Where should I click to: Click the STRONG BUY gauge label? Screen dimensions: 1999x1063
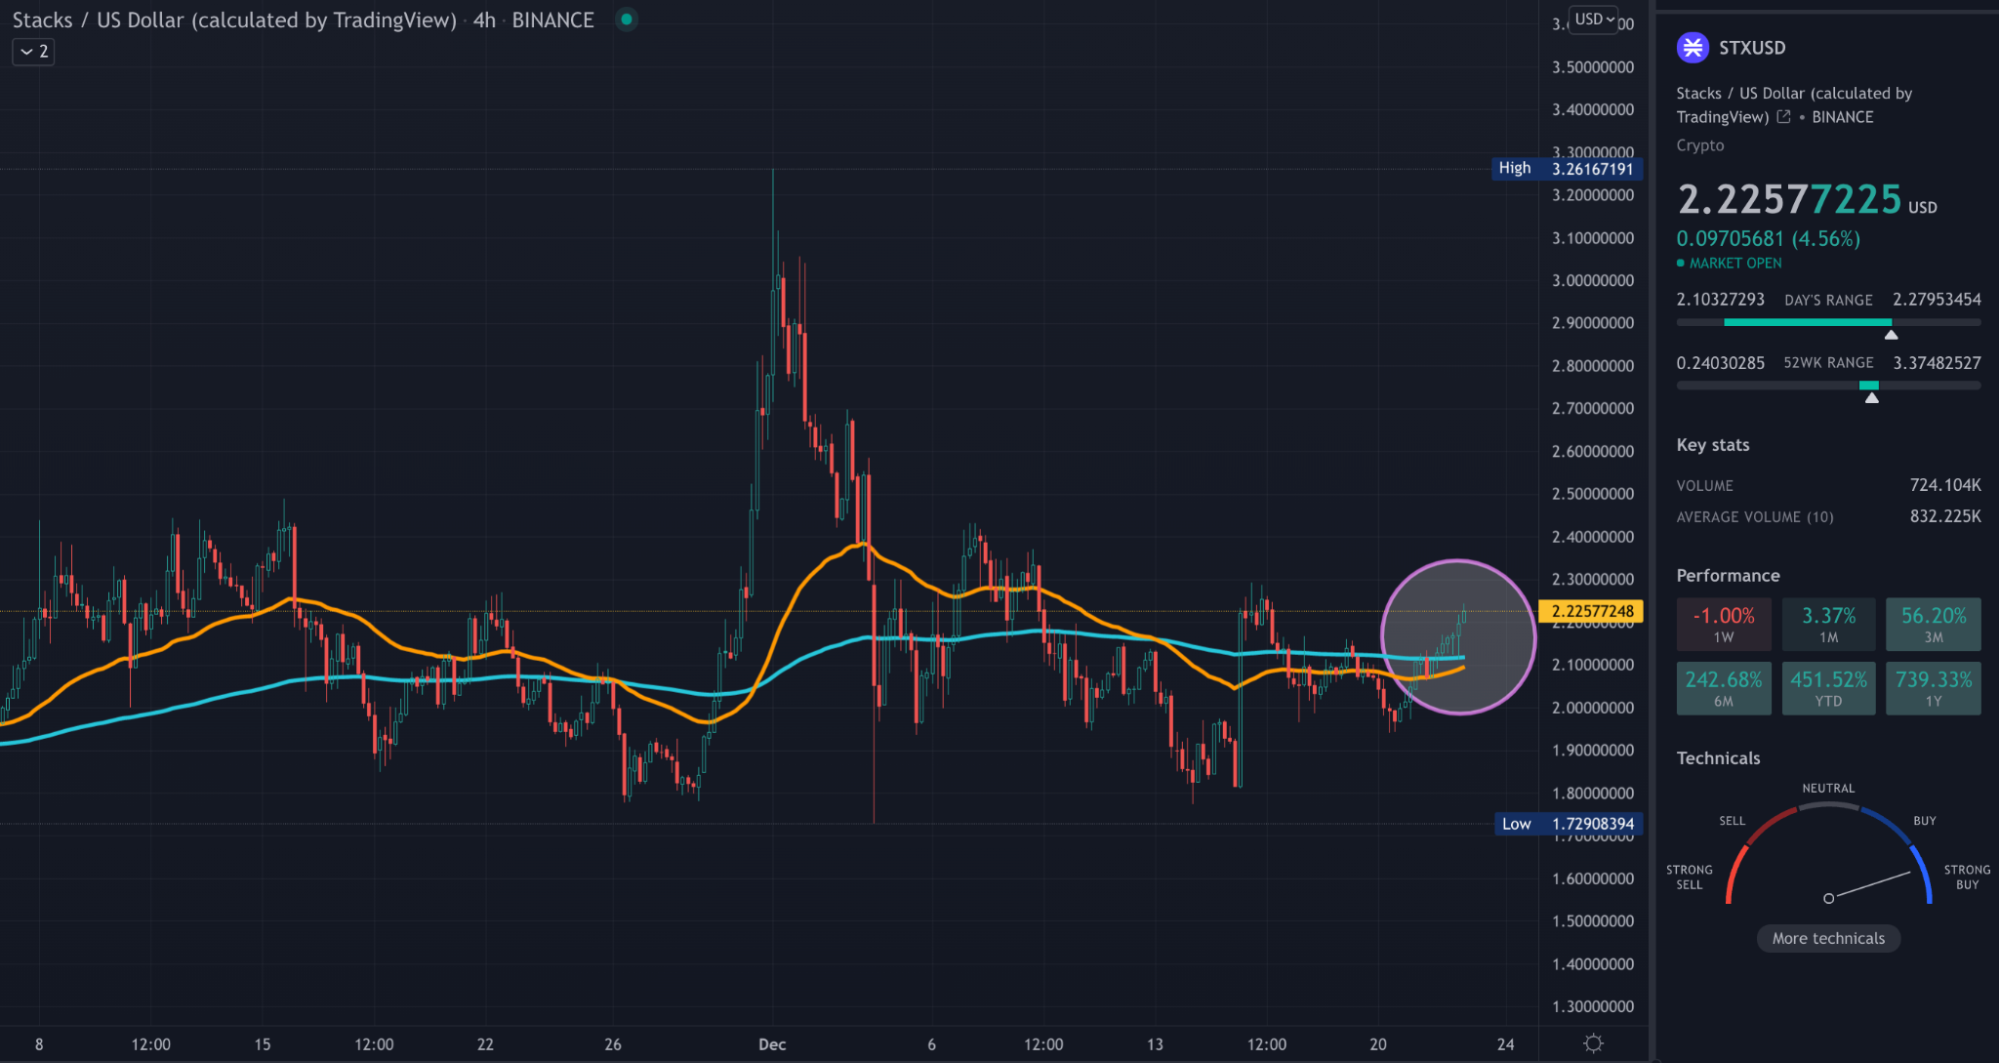(x=1966, y=877)
